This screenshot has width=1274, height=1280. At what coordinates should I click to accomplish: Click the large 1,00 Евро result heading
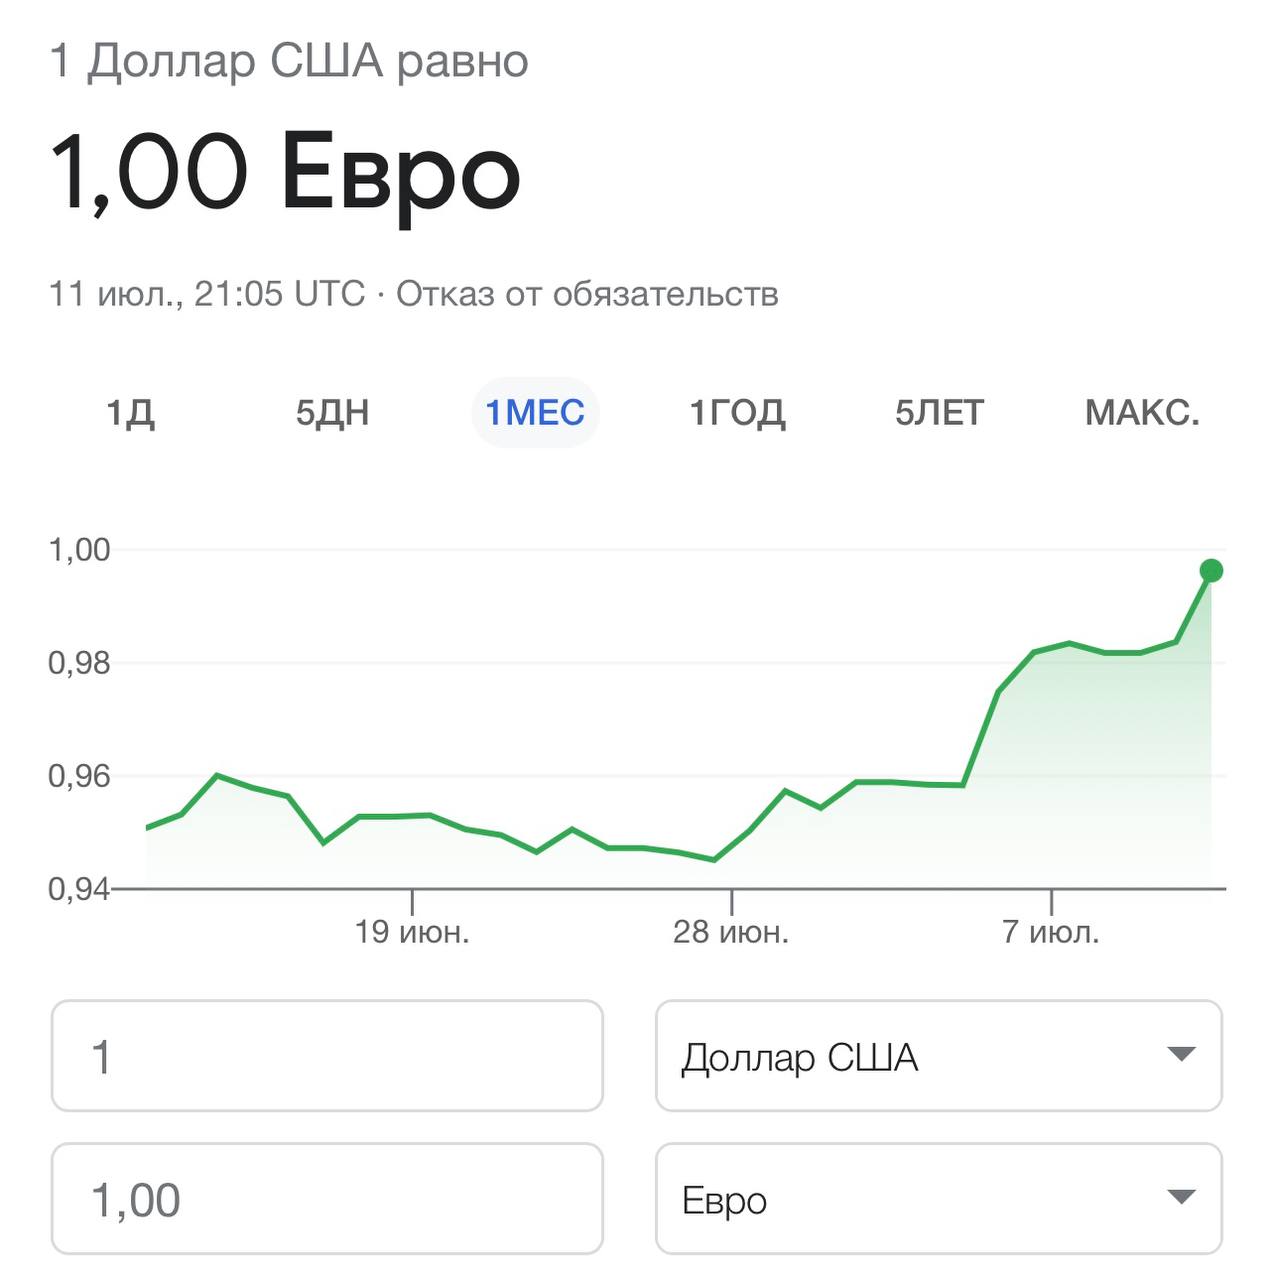(x=286, y=174)
